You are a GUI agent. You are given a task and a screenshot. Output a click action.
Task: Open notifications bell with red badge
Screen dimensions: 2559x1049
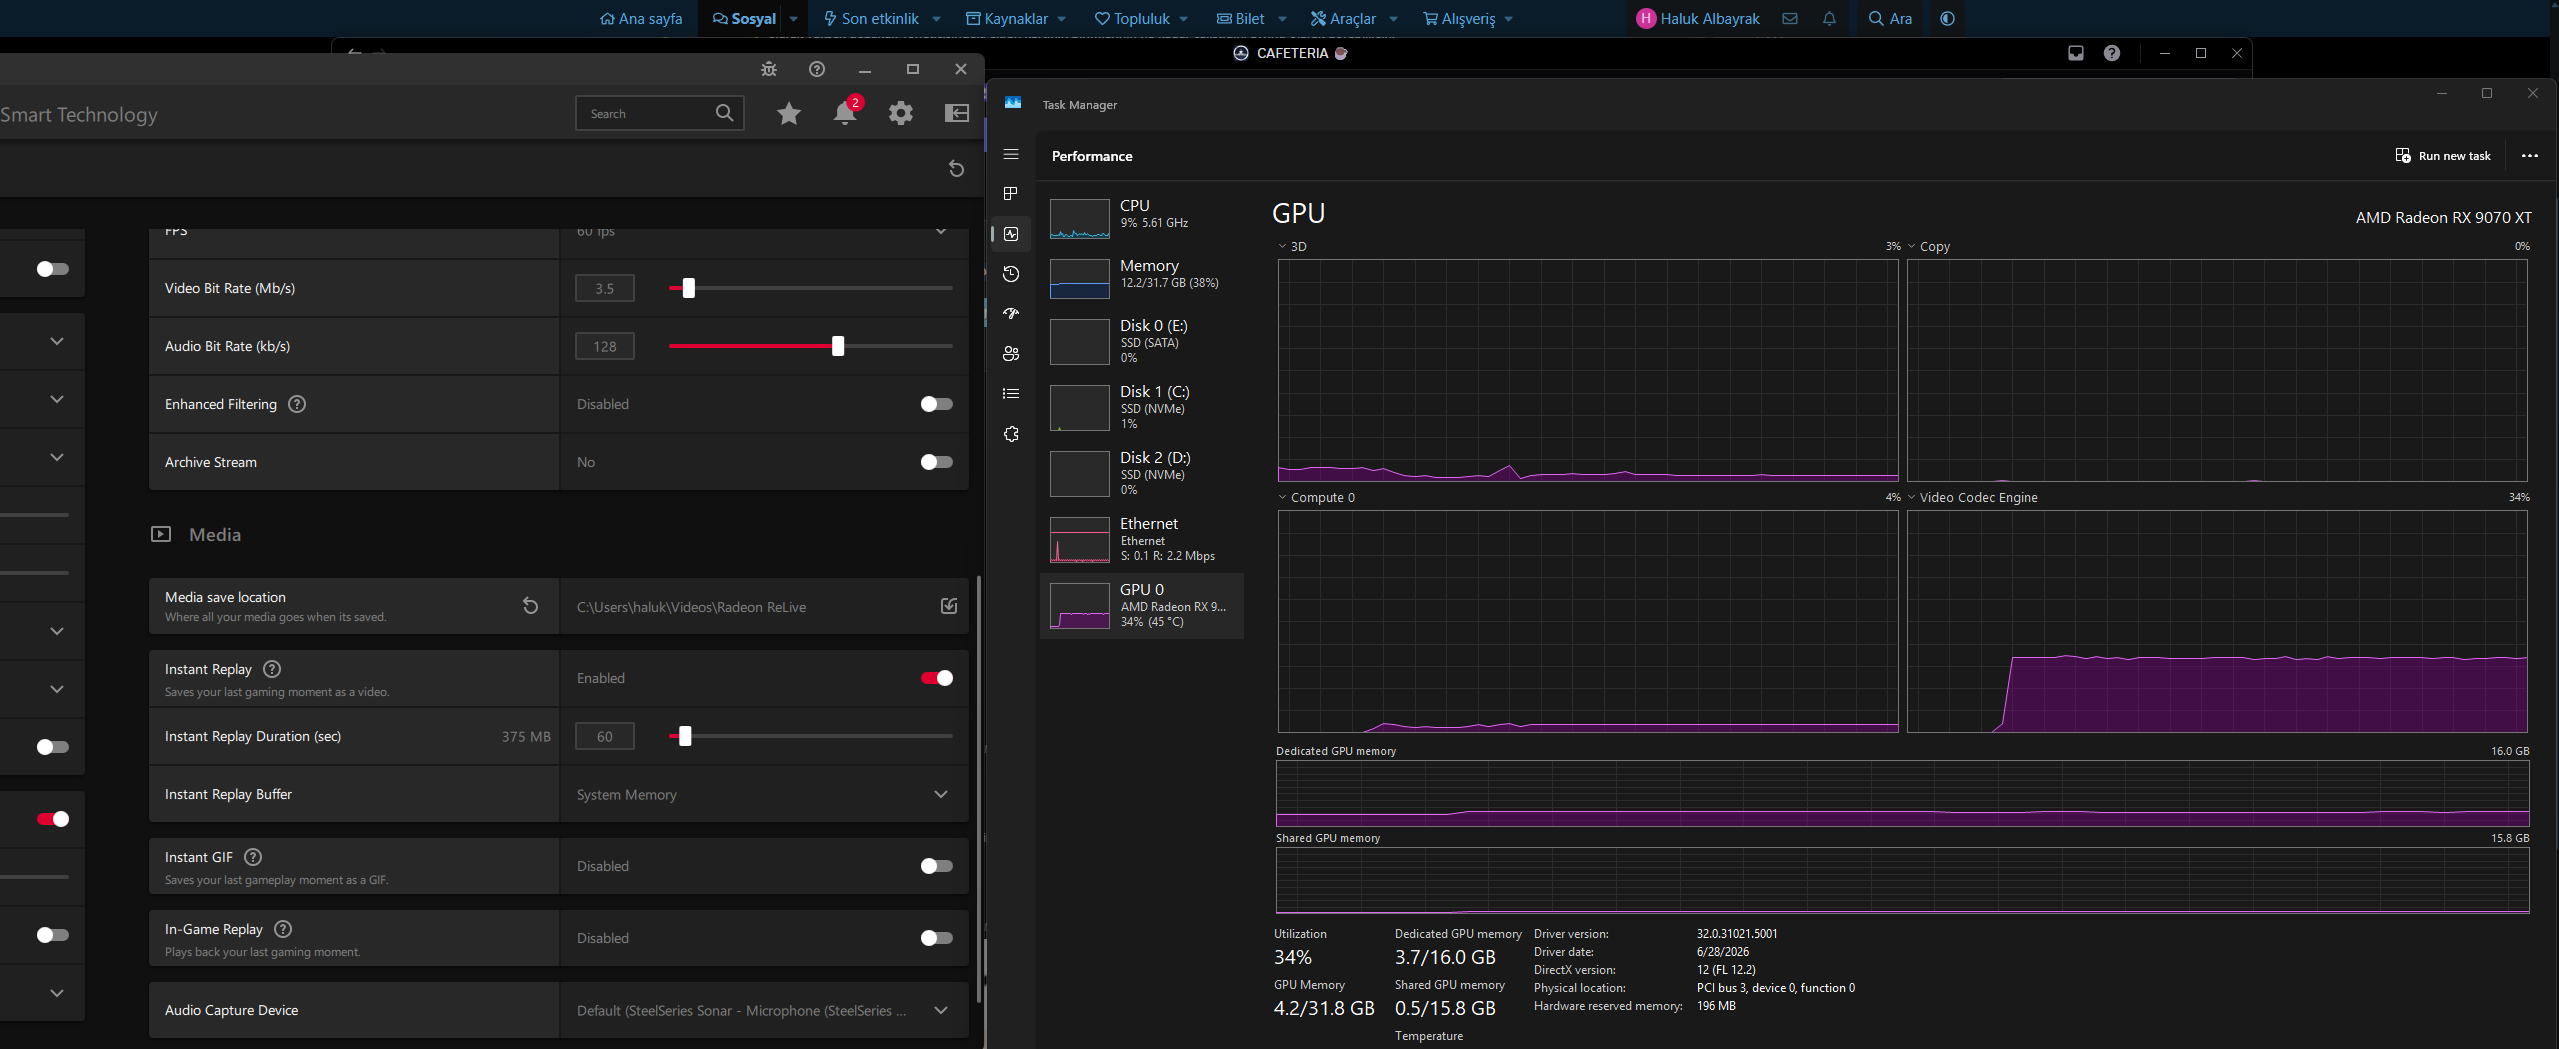click(x=846, y=112)
